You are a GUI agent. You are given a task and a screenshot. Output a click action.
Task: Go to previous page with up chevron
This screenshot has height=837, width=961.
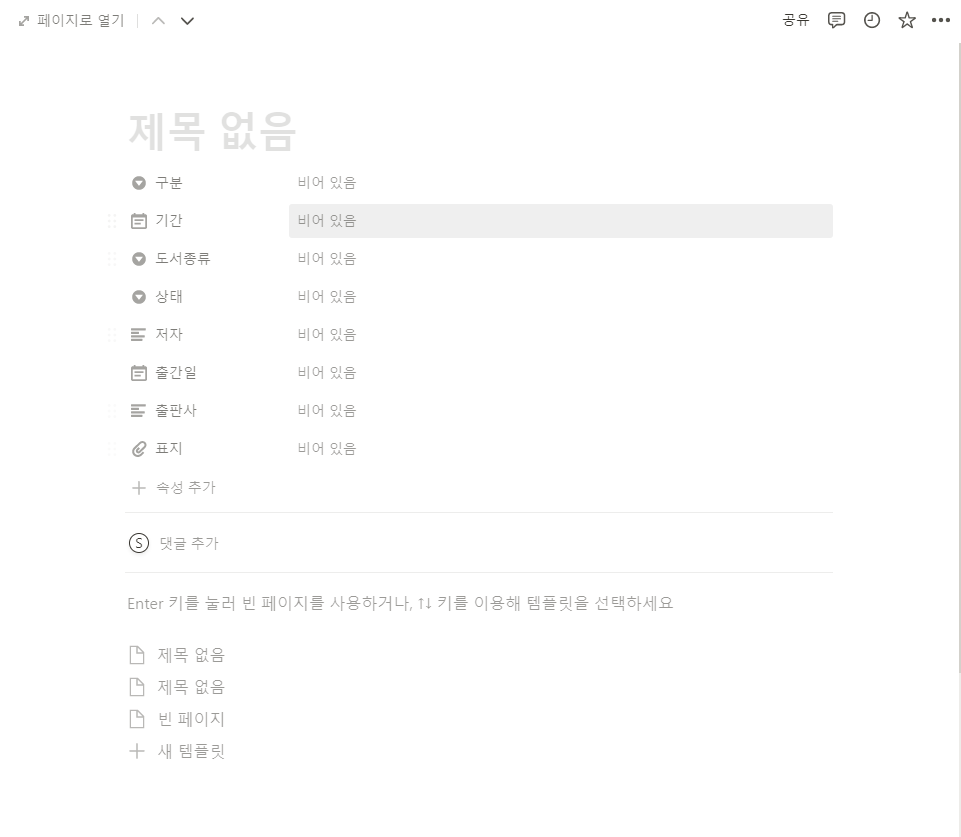158,21
